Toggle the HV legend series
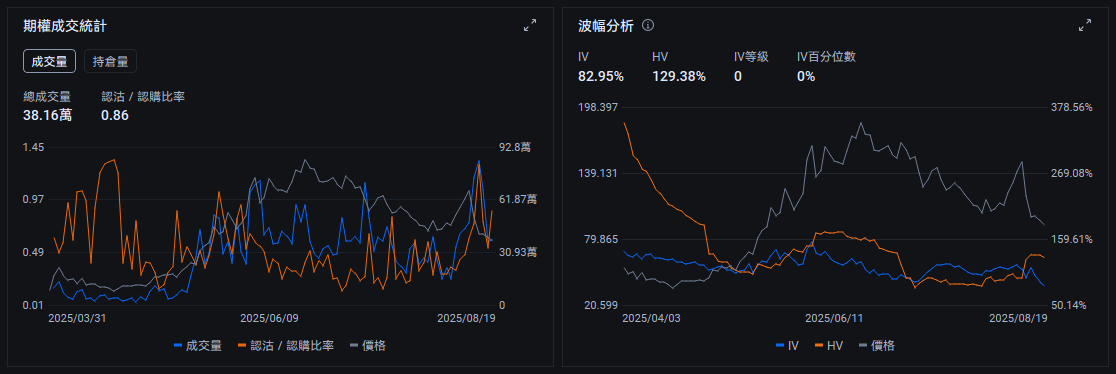The image size is (1116, 374). pos(830,346)
